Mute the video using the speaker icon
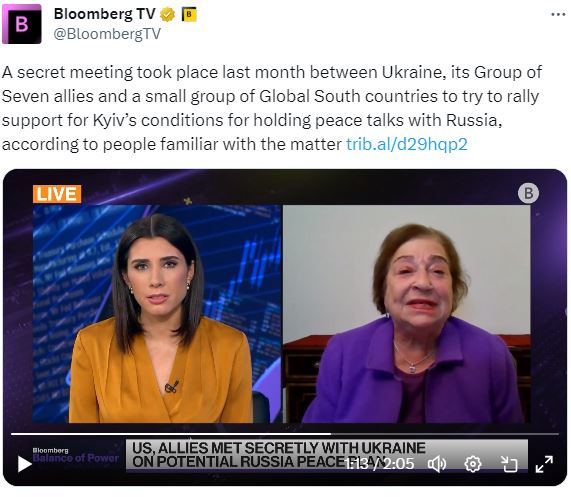Screen dimensions: 571x497 click(x=437, y=464)
